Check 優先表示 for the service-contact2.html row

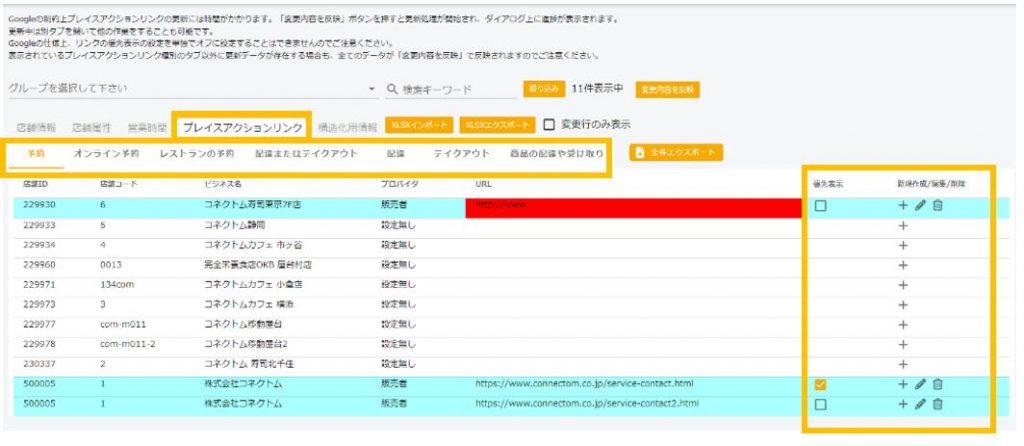pos(820,404)
